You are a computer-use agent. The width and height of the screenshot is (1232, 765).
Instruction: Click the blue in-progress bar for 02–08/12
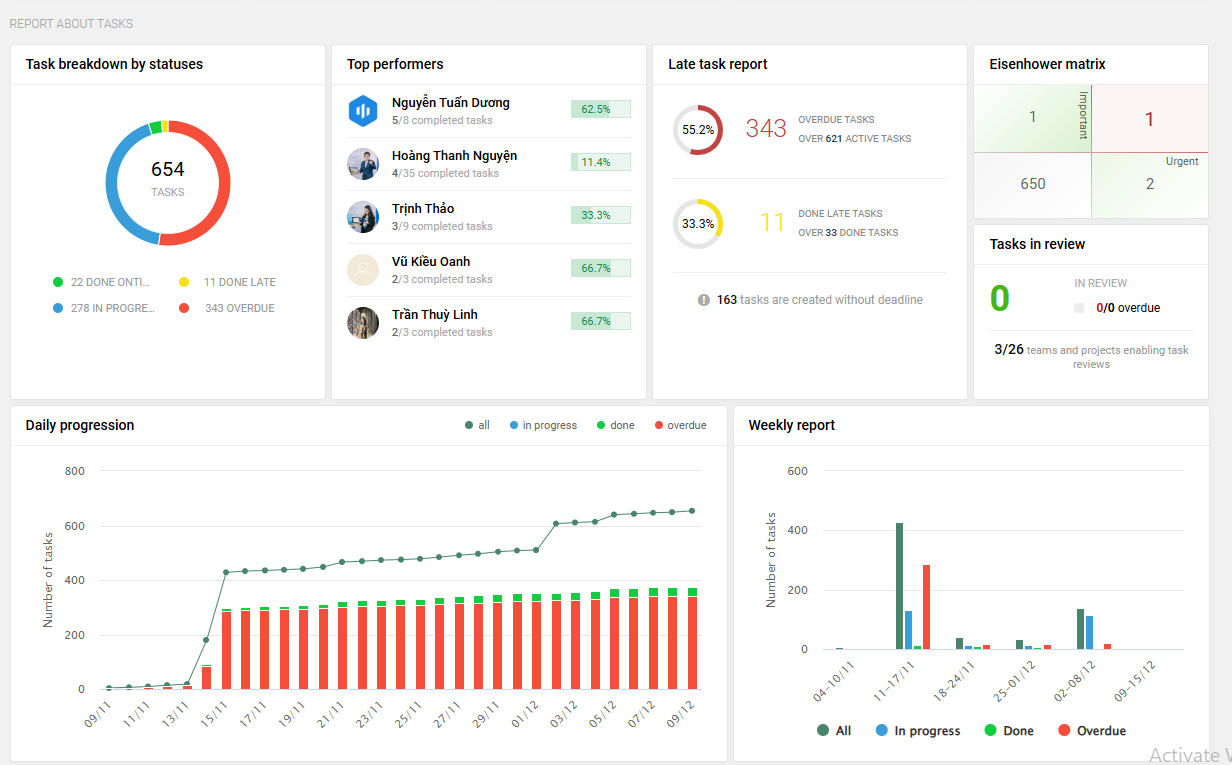[1089, 632]
